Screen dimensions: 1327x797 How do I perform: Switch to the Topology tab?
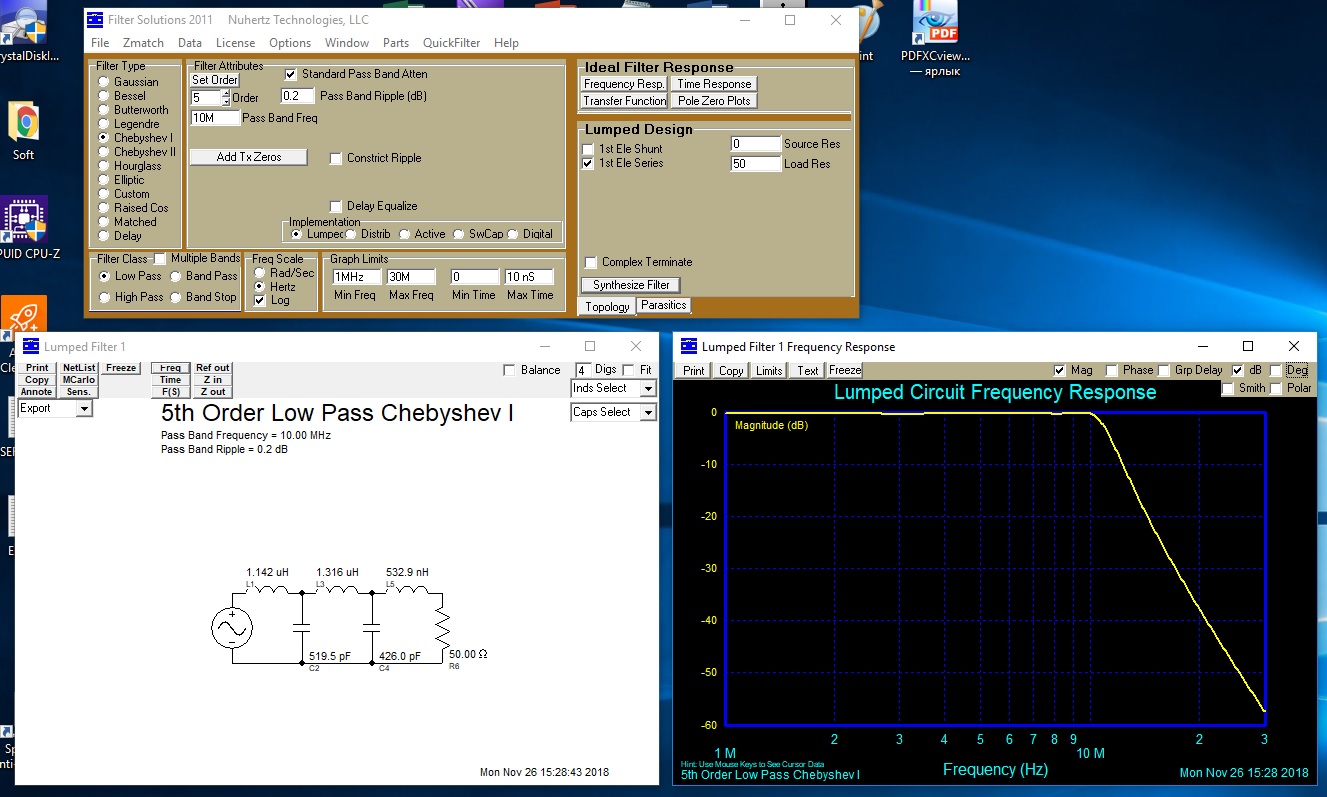(x=607, y=307)
